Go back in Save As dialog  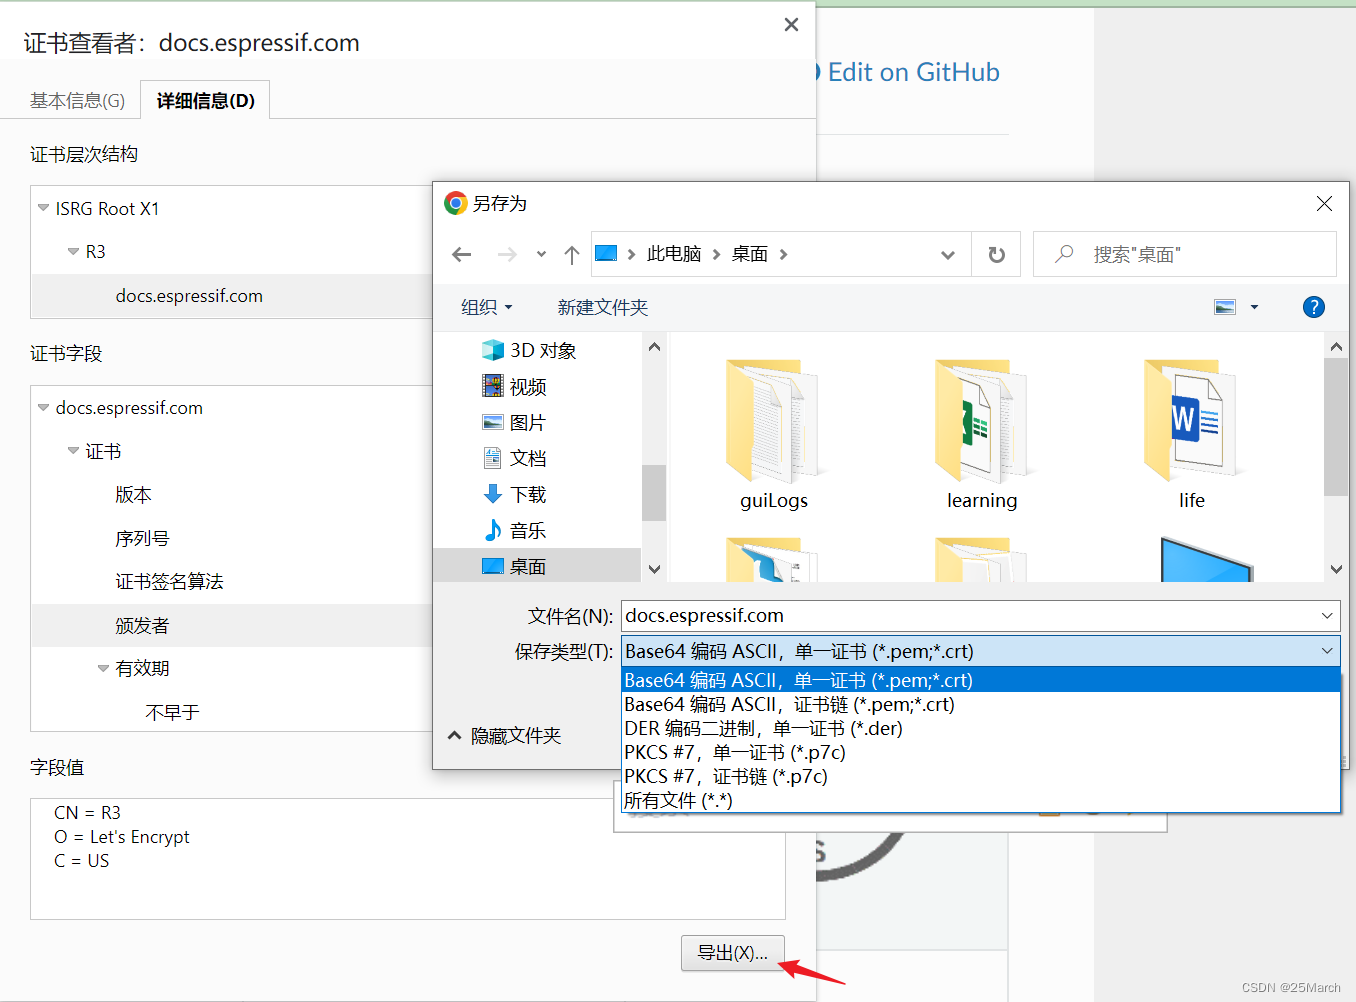coord(461,255)
